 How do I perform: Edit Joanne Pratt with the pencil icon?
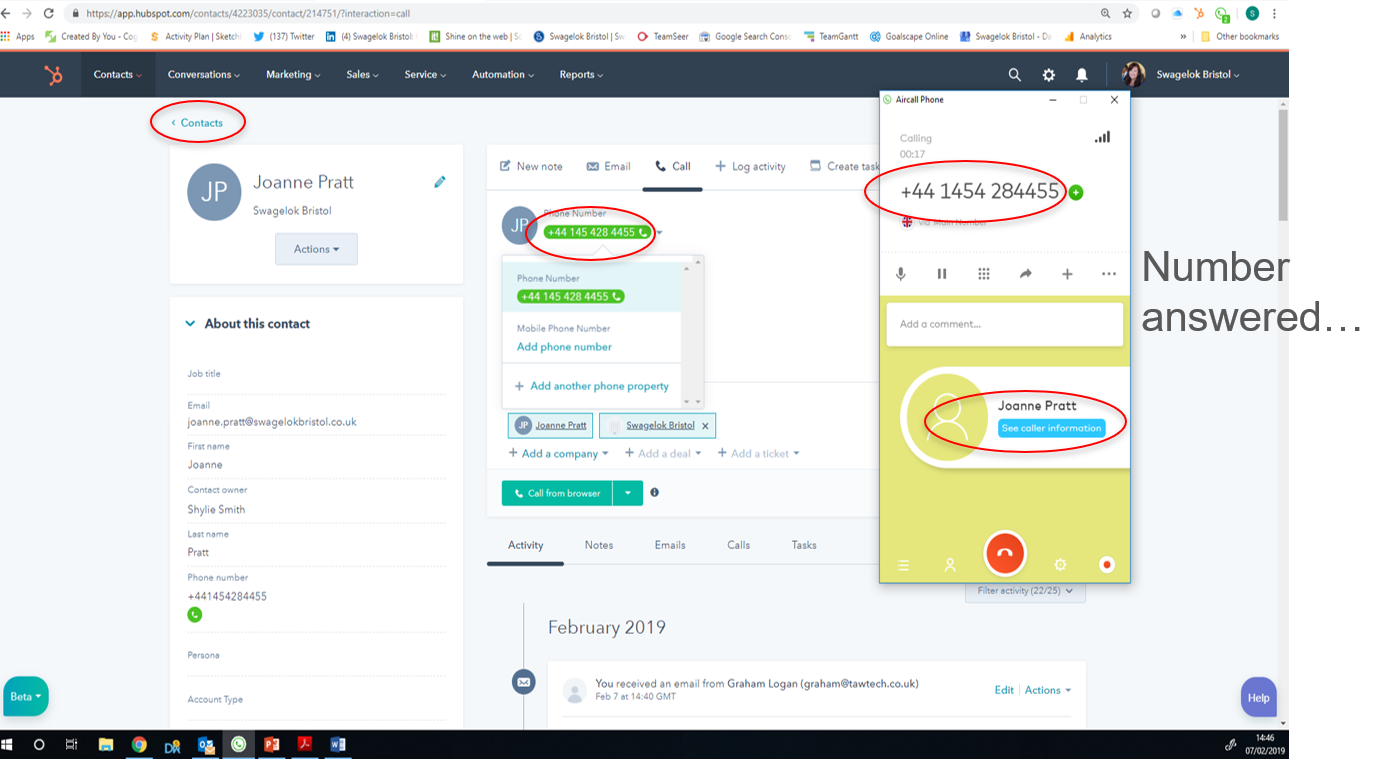(x=439, y=182)
